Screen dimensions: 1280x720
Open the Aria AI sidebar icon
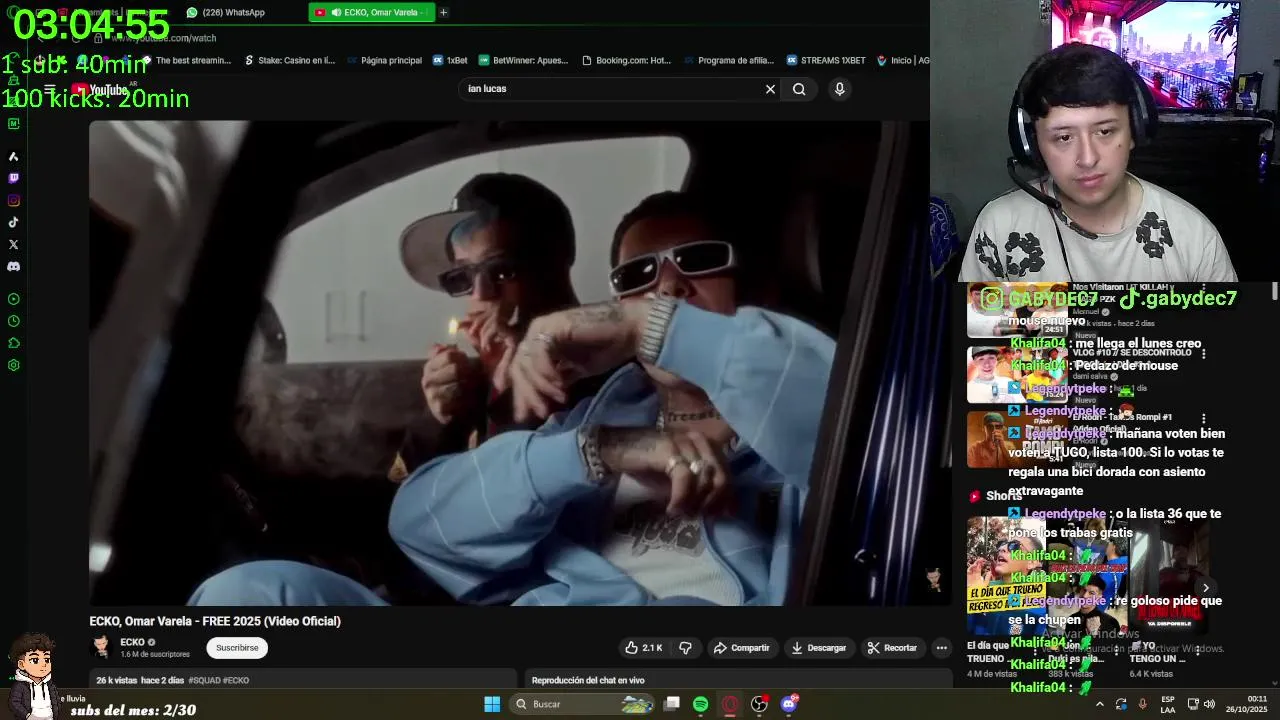13,156
